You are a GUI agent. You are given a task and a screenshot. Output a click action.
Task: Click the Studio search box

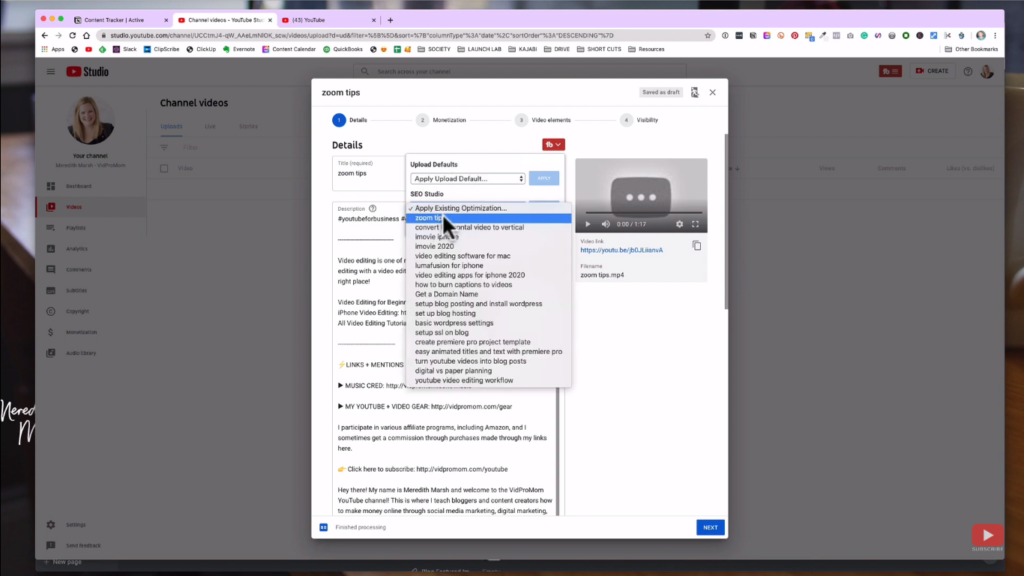pyautogui.click(x=522, y=71)
